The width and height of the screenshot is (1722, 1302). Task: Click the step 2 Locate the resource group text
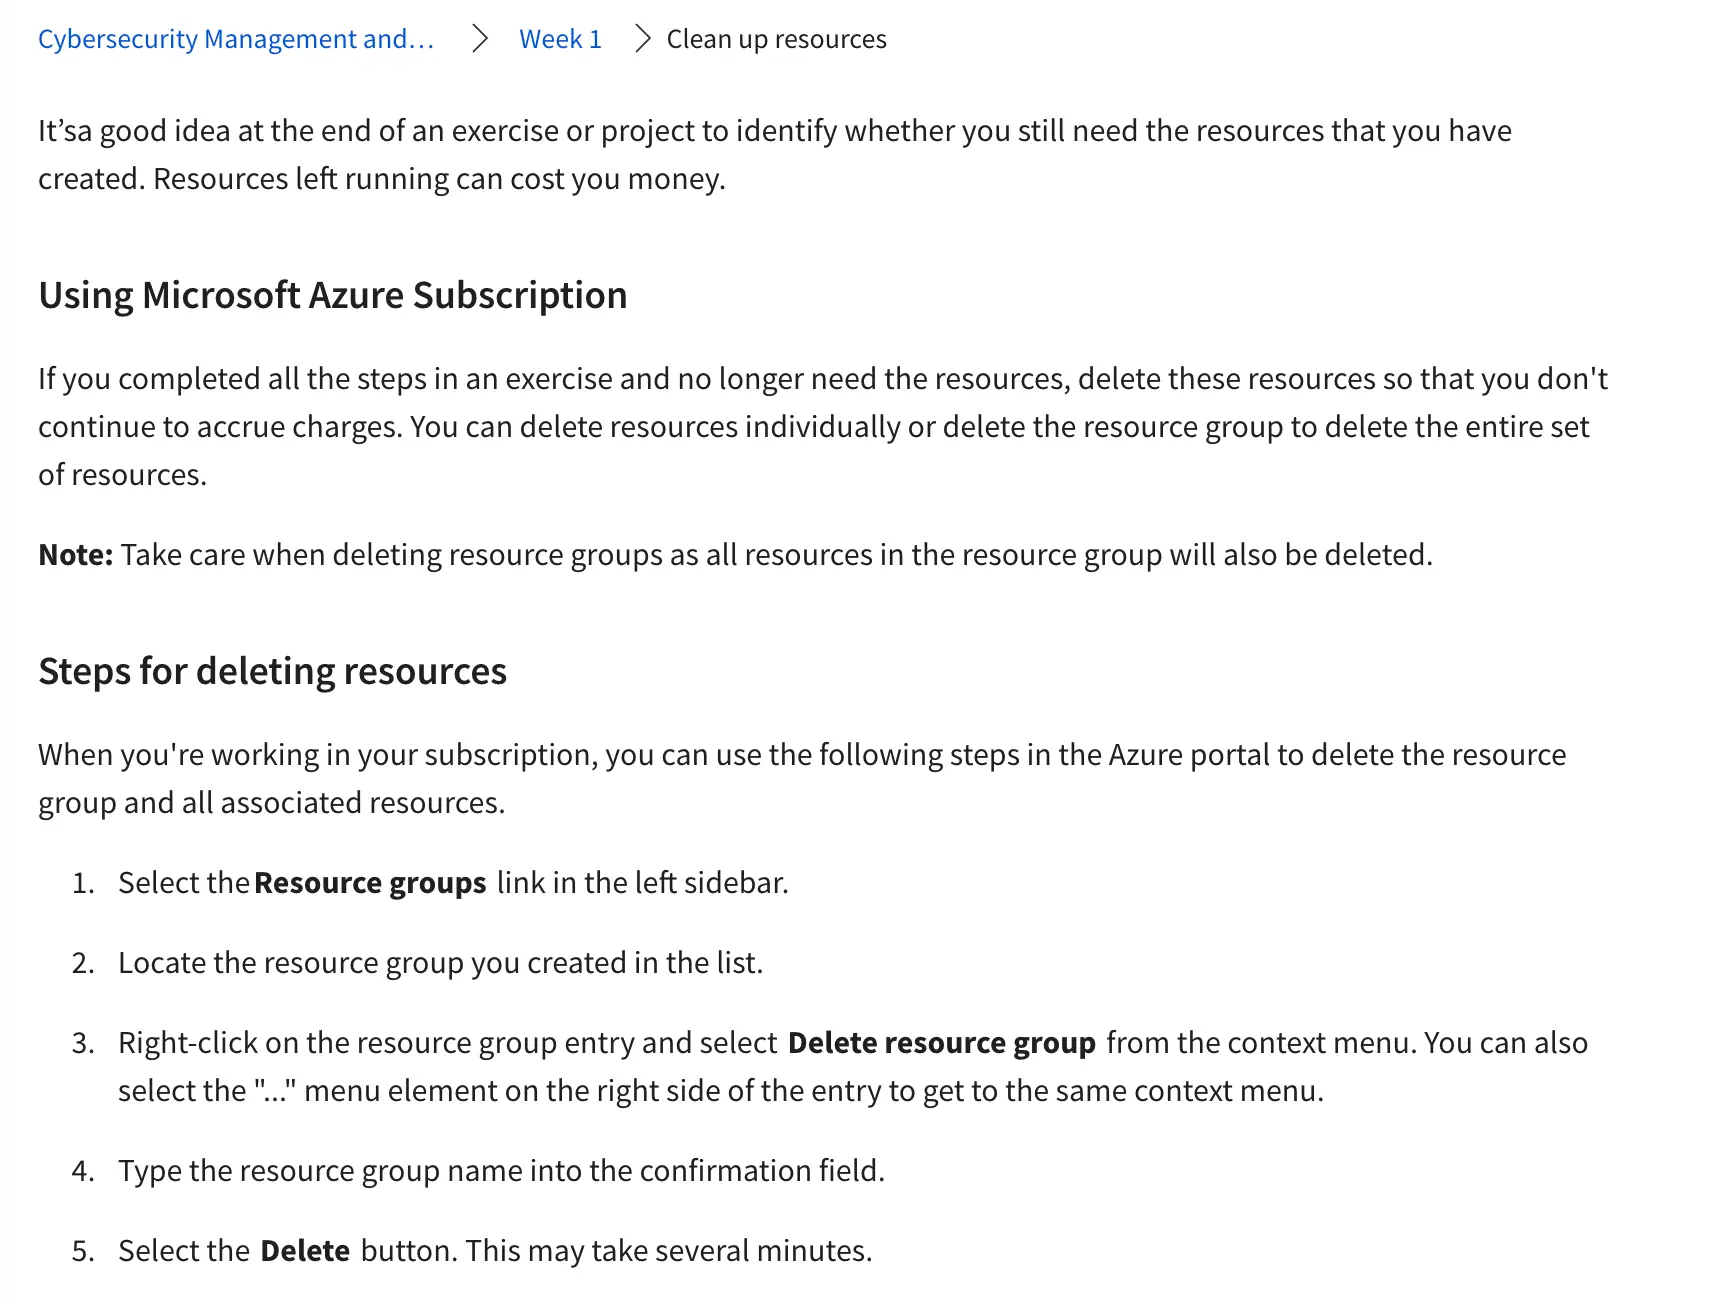point(440,963)
